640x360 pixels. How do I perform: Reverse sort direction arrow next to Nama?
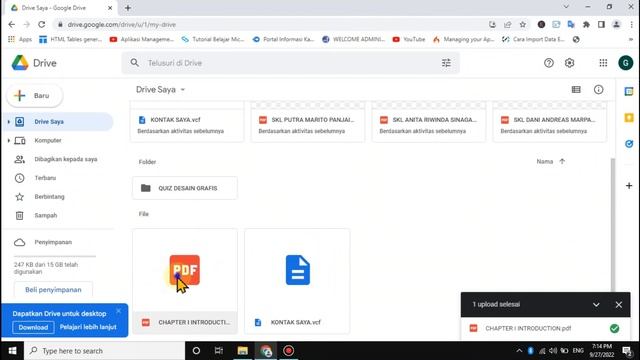click(562, 161)
